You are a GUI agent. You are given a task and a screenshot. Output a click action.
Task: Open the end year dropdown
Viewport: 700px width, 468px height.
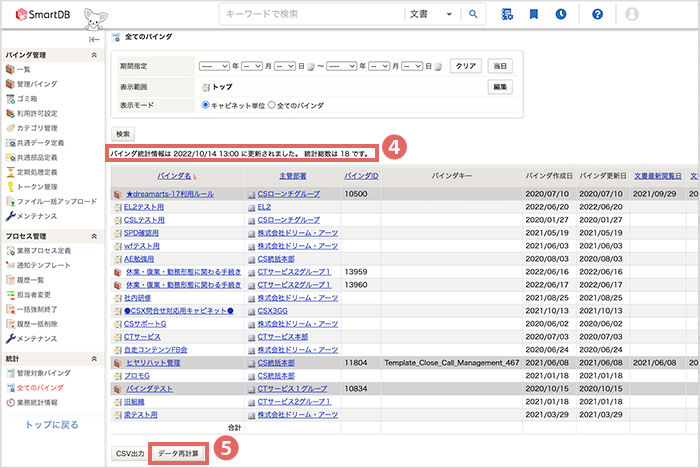[342, 66]
